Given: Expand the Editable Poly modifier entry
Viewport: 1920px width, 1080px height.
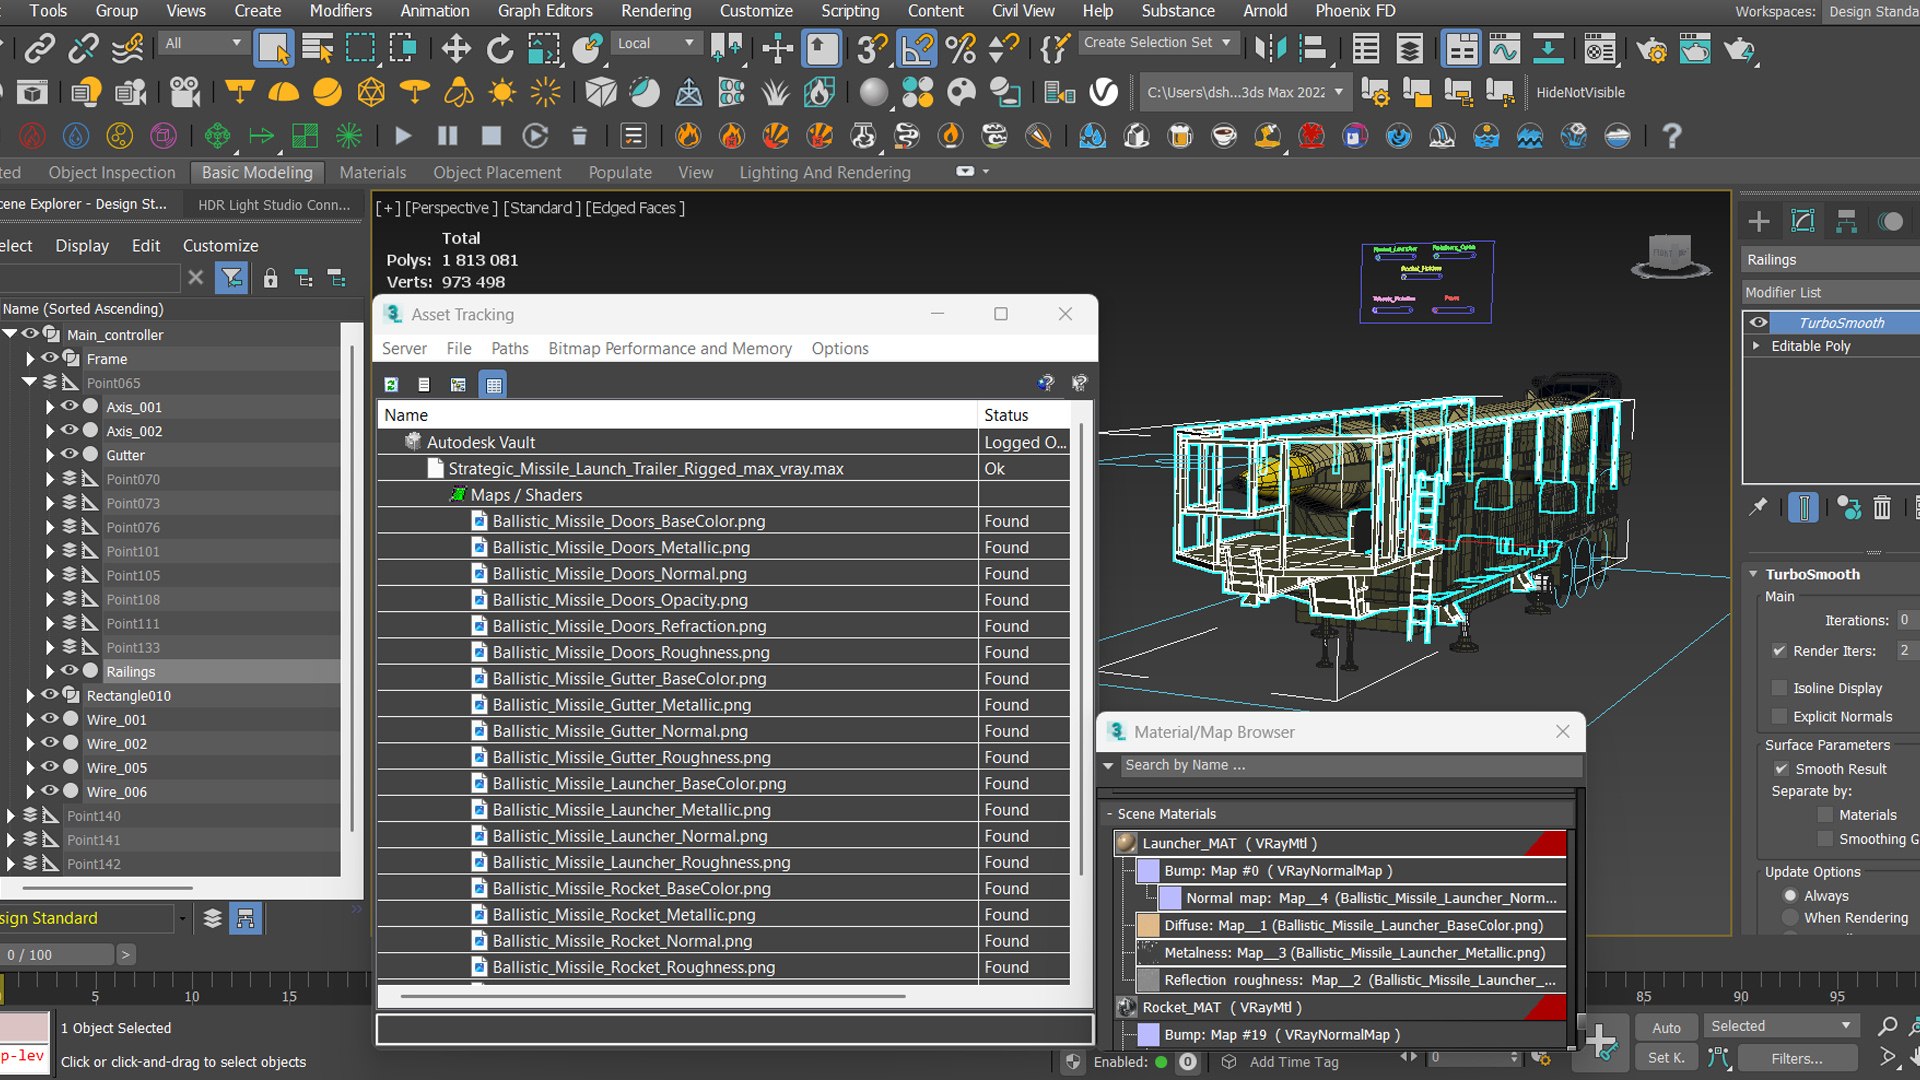Looking at the screenshot, I should (x=1756, y=346).
